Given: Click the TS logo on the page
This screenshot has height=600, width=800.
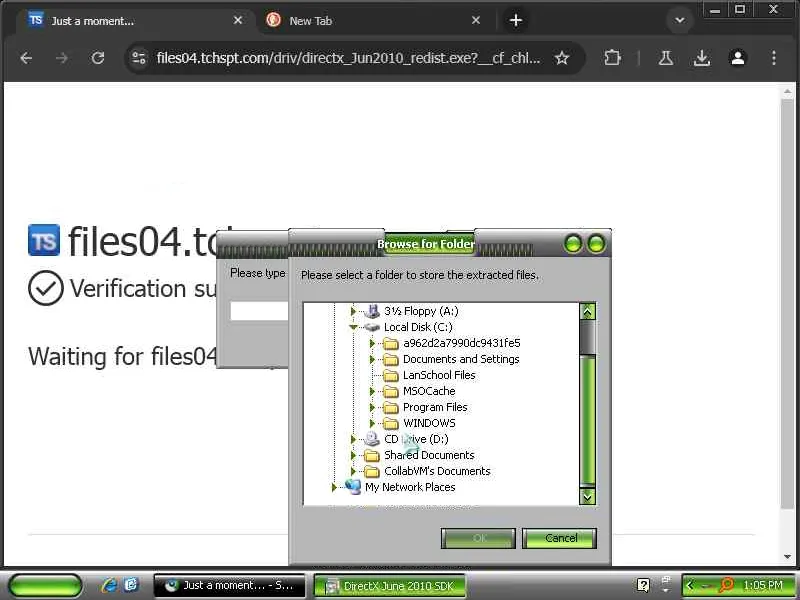Looking at the screenshot, I should click(x=44, y=240).
